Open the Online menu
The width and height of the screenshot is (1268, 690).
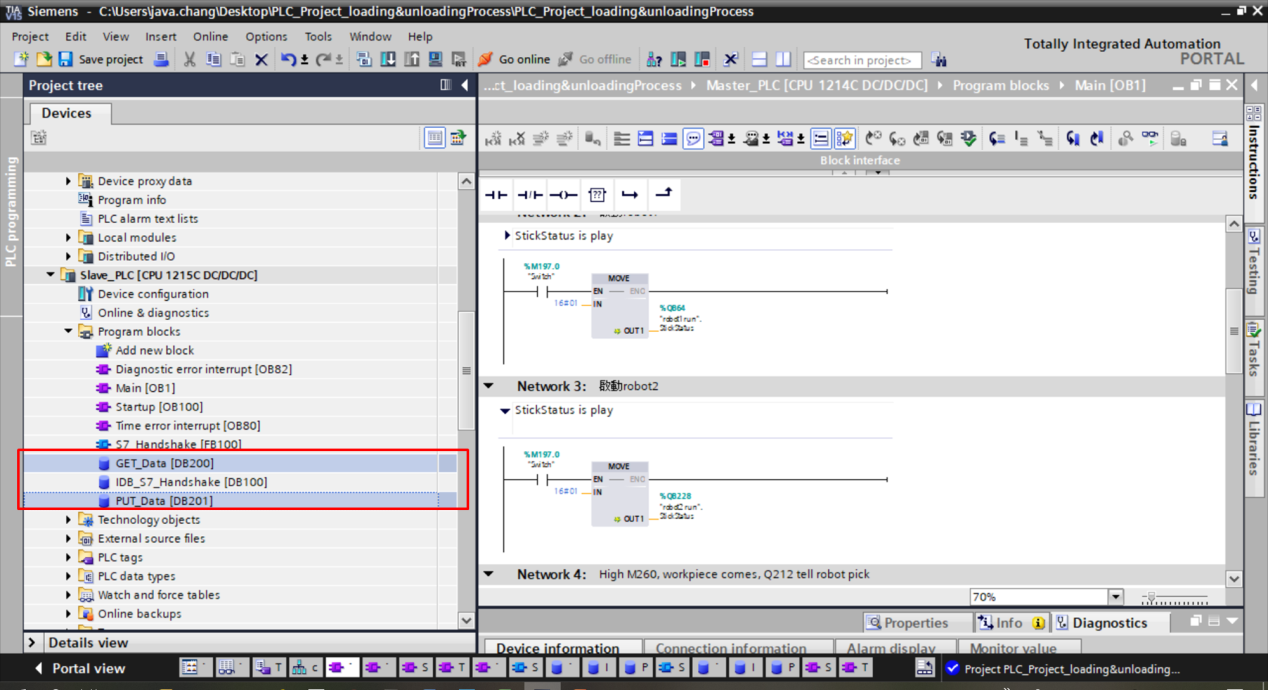211,36
